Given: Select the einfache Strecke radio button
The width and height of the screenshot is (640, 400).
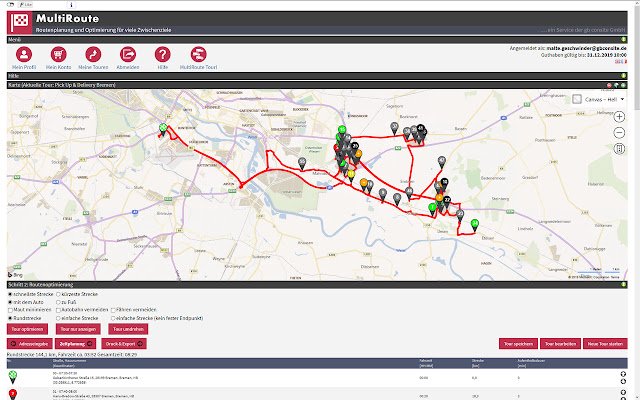Looking at the screenshot, I should (58, 318).
